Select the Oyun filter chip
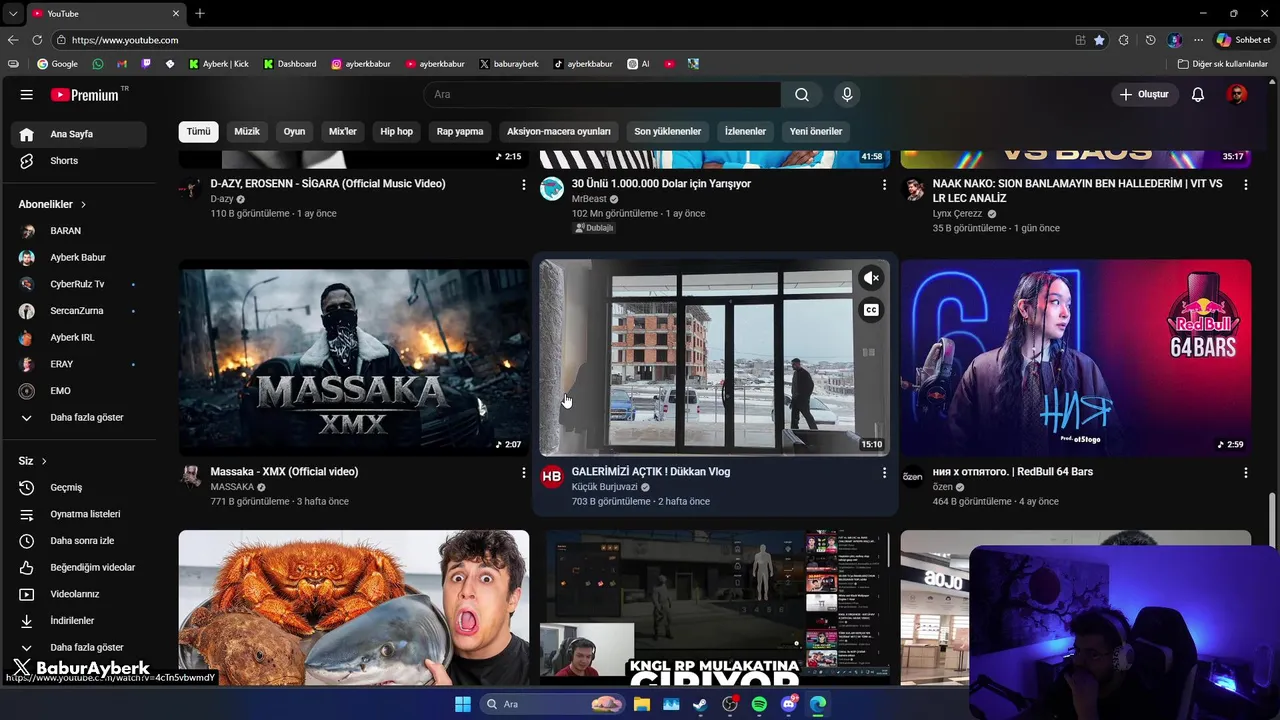 point(294,131)
